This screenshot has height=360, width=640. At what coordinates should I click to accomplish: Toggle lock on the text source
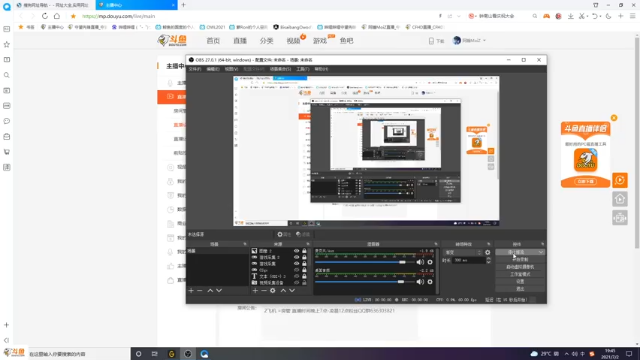pyautogui.click(x=304, y=276)
